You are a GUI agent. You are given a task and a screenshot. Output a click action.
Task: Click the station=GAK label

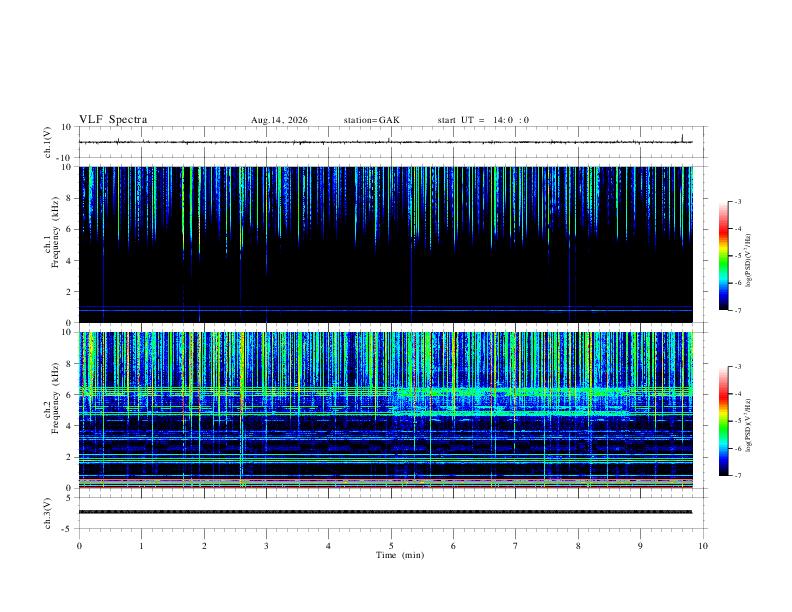pos(371,120)
